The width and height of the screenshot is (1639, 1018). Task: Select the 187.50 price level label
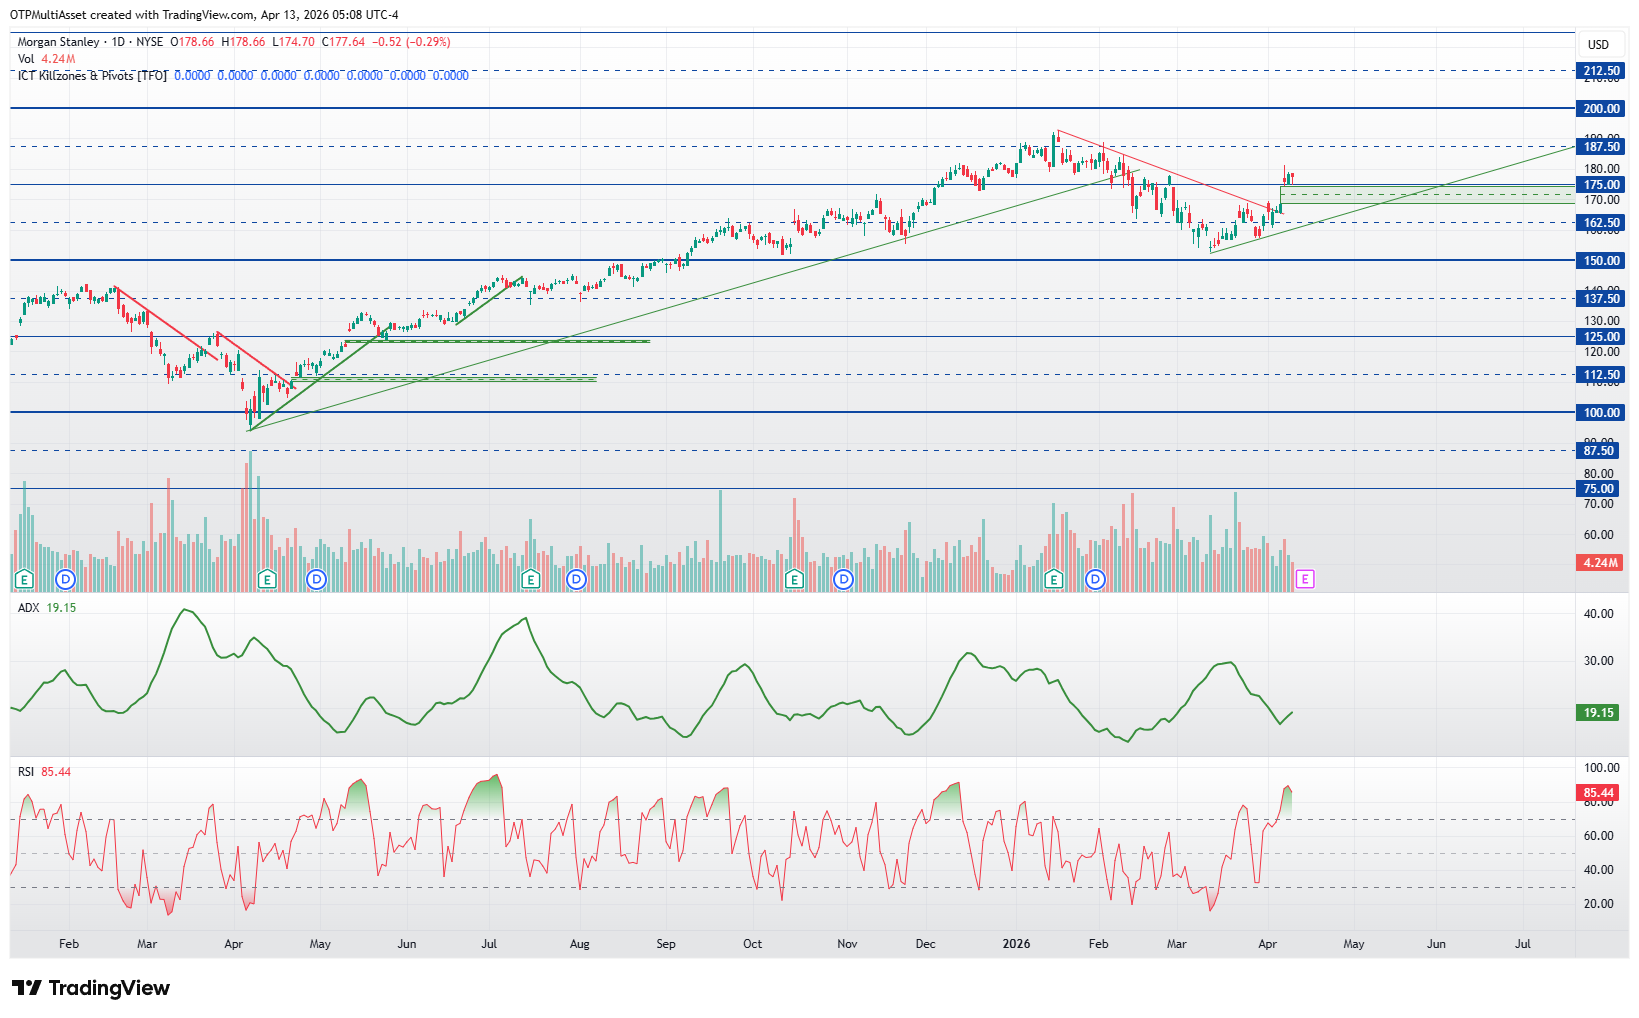pos(1601,147)
